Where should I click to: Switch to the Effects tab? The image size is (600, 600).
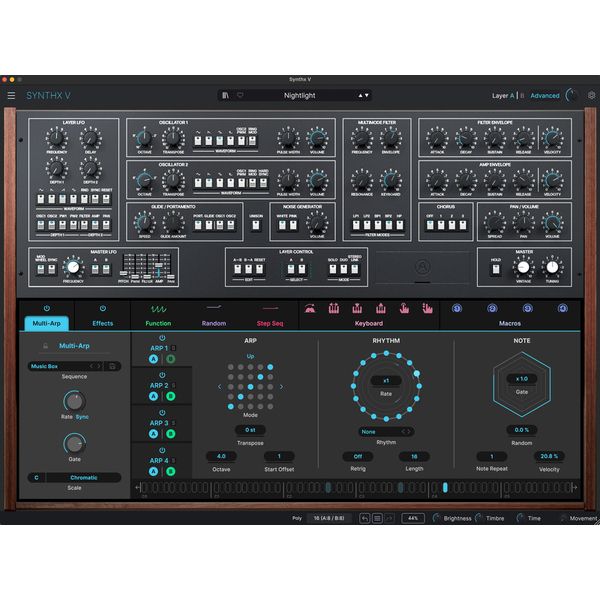(103, 323)
